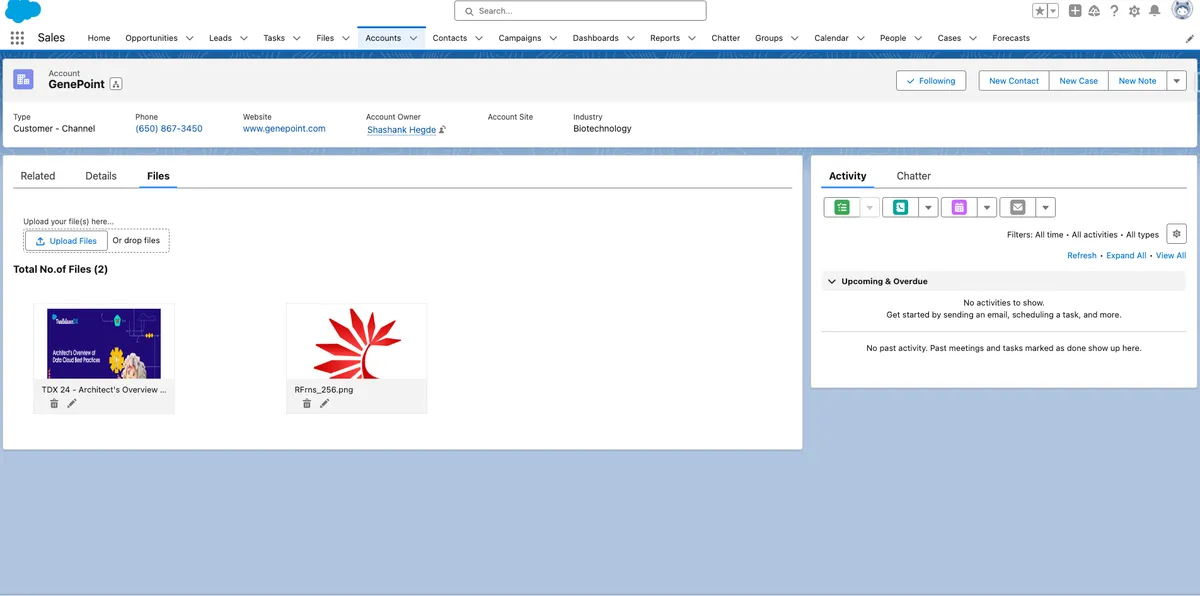Viewport: 1200px width, 596px height.
Task: Open the TDX 24 Architect's Overview thumbnail
Action: pyautogui.click(x=104, y=343)
